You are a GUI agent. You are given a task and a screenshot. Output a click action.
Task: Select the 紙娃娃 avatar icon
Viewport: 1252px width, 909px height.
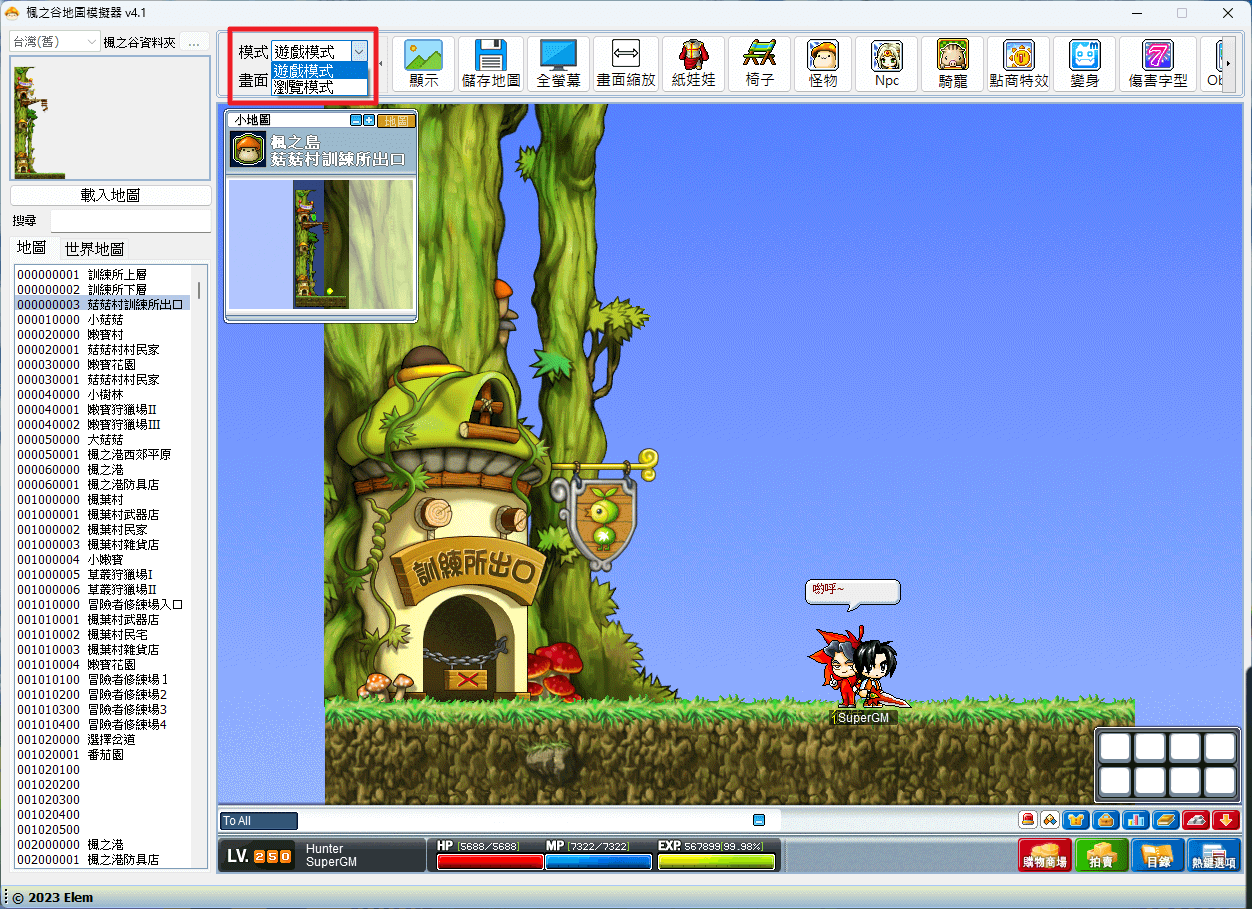(693, 64)
